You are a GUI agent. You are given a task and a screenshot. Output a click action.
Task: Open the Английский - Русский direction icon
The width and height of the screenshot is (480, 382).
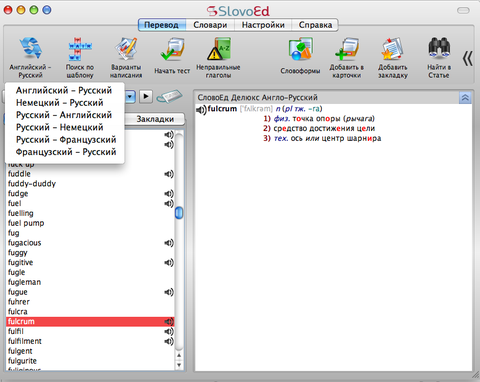(x=30, y=48)
